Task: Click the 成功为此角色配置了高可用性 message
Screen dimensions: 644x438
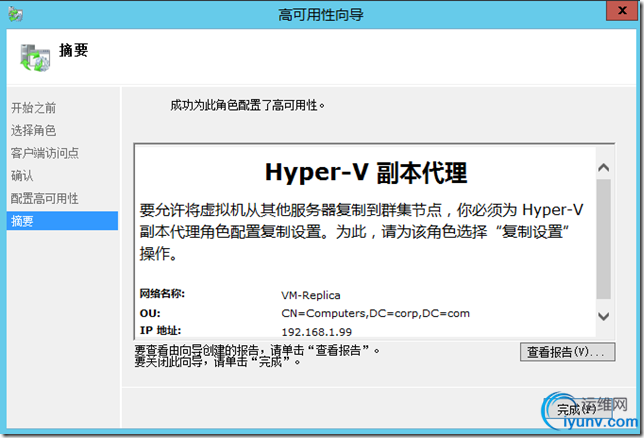Action: click(248, 106)
